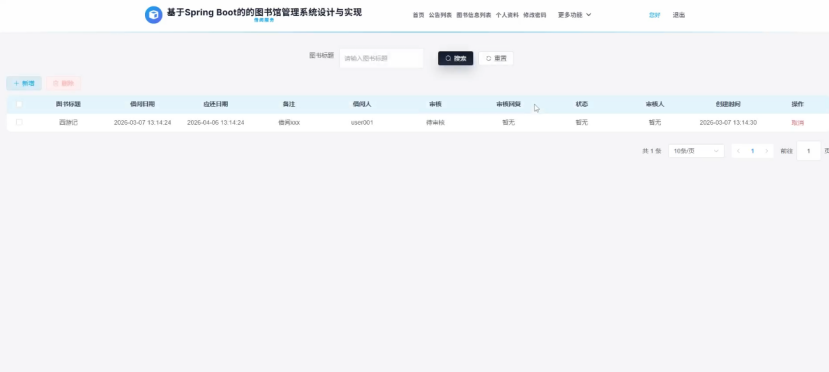Click the 您好 user greeting link

[655, 15]
